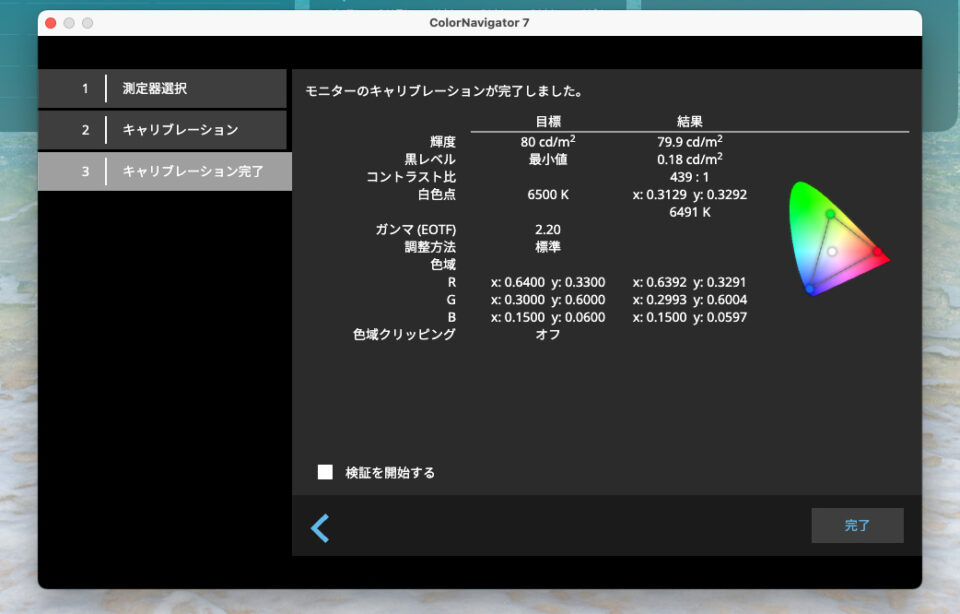960x614 pixels.
Task: Click the 79.9 cd/m² luminance result
Action: (x=690, y=141)
